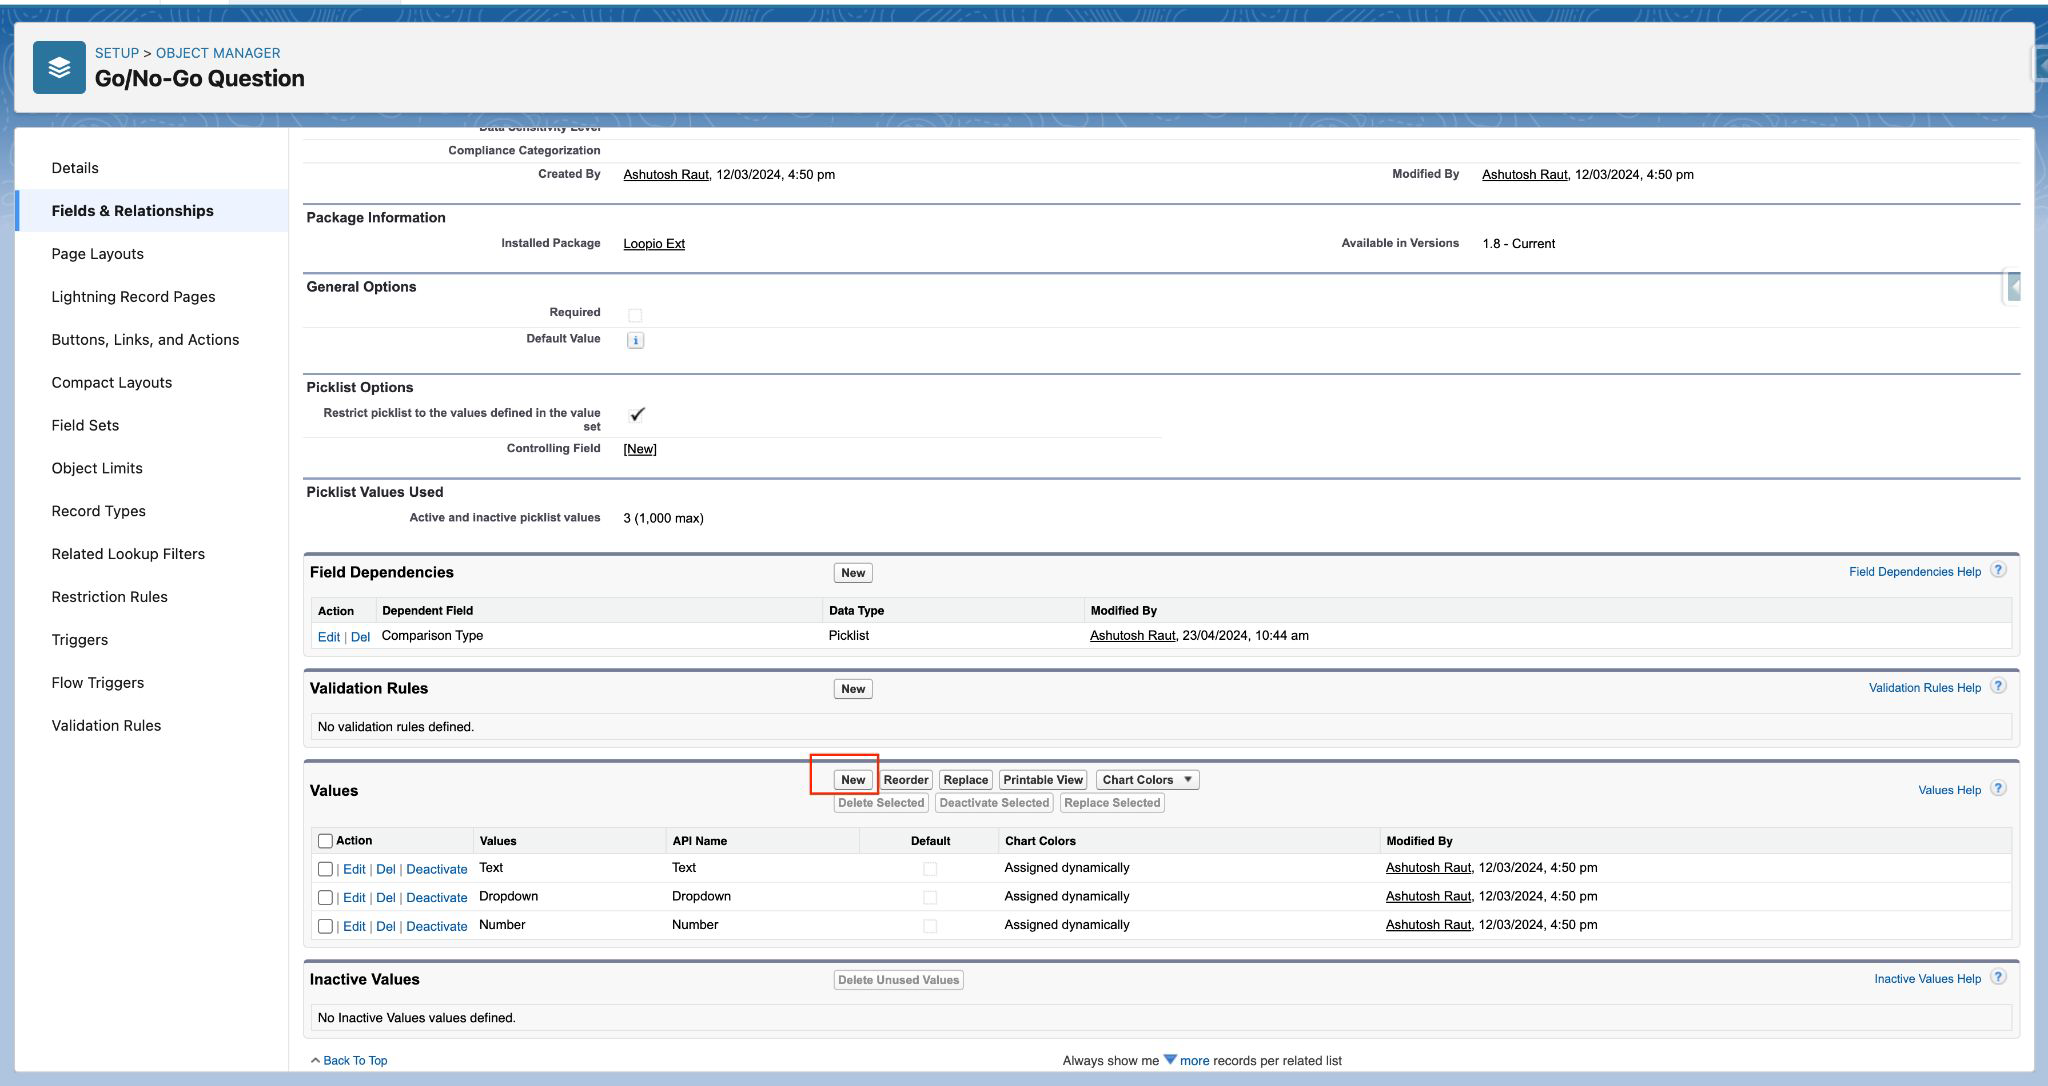The height and width of the screenshot is (1086, 2048).
Task: Open Validation Rules in sidebar
Action: click(107, 727)
